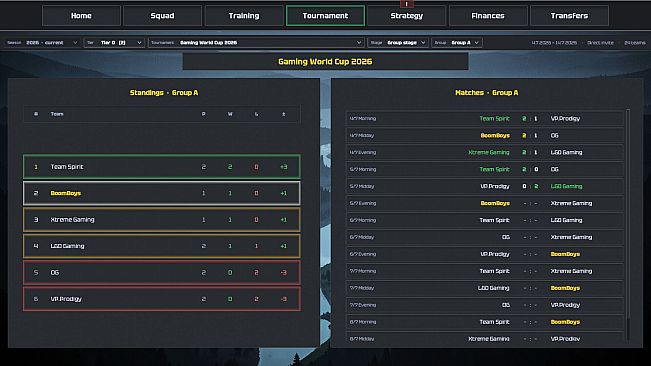Viewport: 651px width, 366px height.
Task: Select the VP.Prodigy standings row
Action: point(162,299)
